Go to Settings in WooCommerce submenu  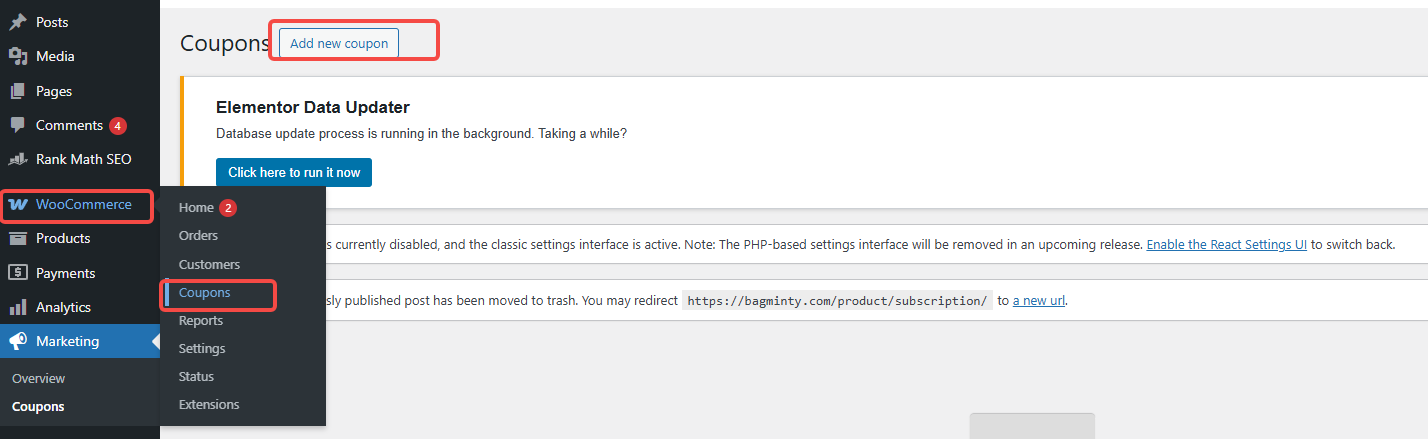pyautogui.click(x=202, y=349)
